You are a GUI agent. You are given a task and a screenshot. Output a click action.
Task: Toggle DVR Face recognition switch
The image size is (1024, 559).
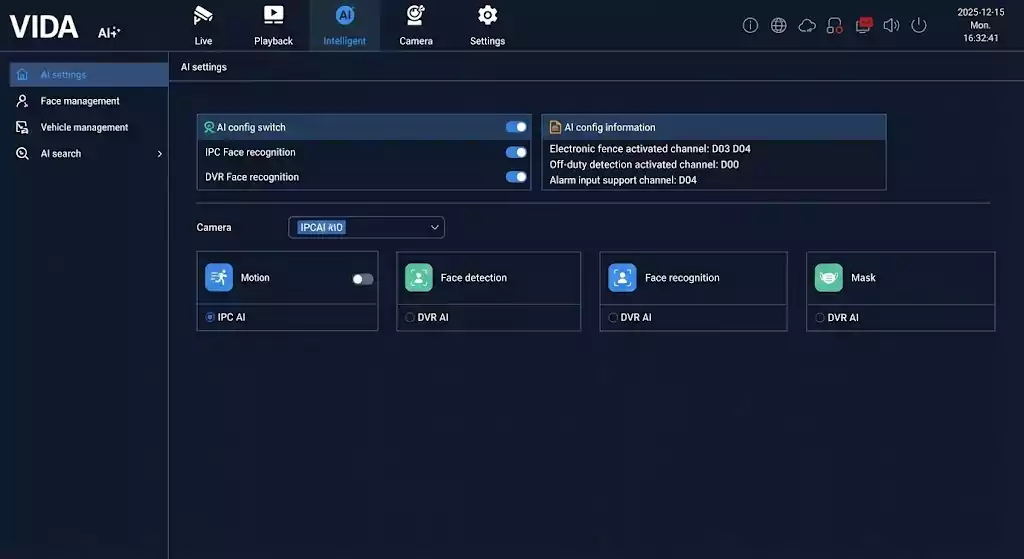[x=516, y=177]
